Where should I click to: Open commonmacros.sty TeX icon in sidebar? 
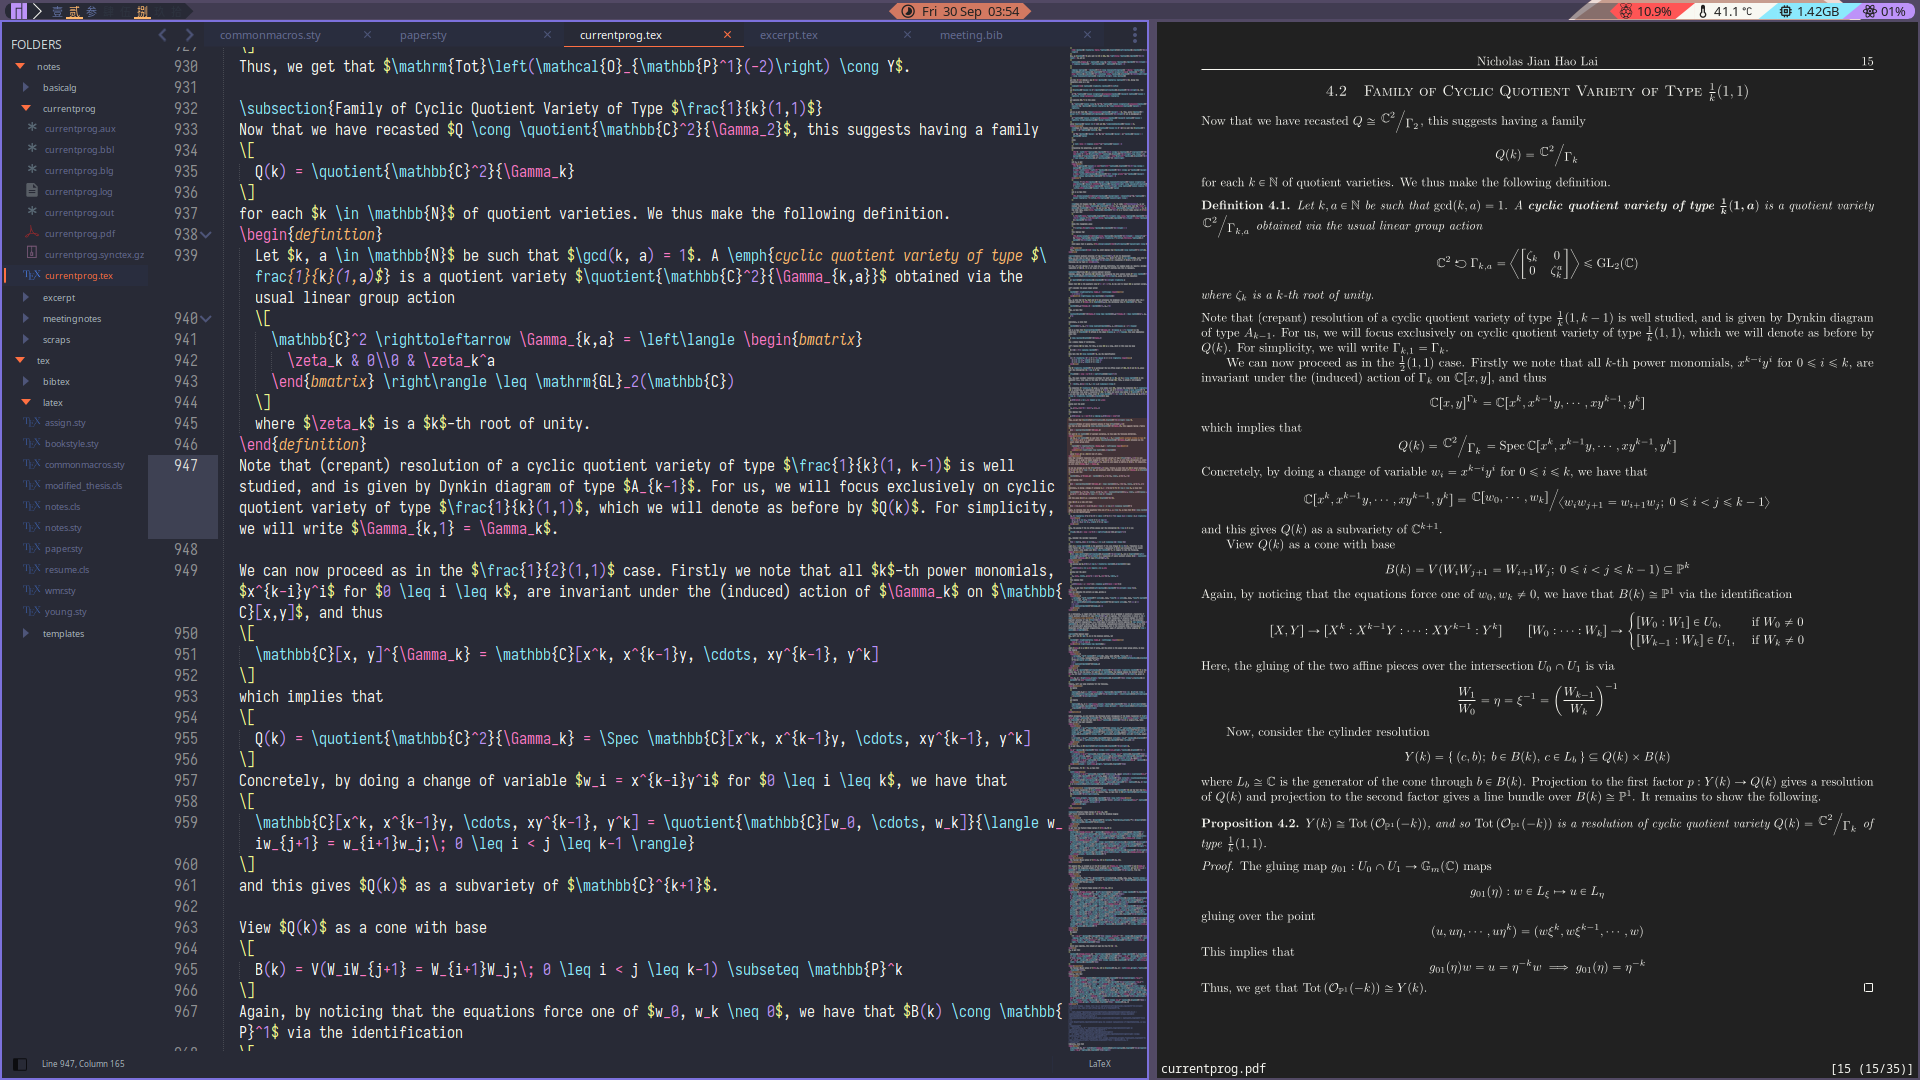pos(32,464)
